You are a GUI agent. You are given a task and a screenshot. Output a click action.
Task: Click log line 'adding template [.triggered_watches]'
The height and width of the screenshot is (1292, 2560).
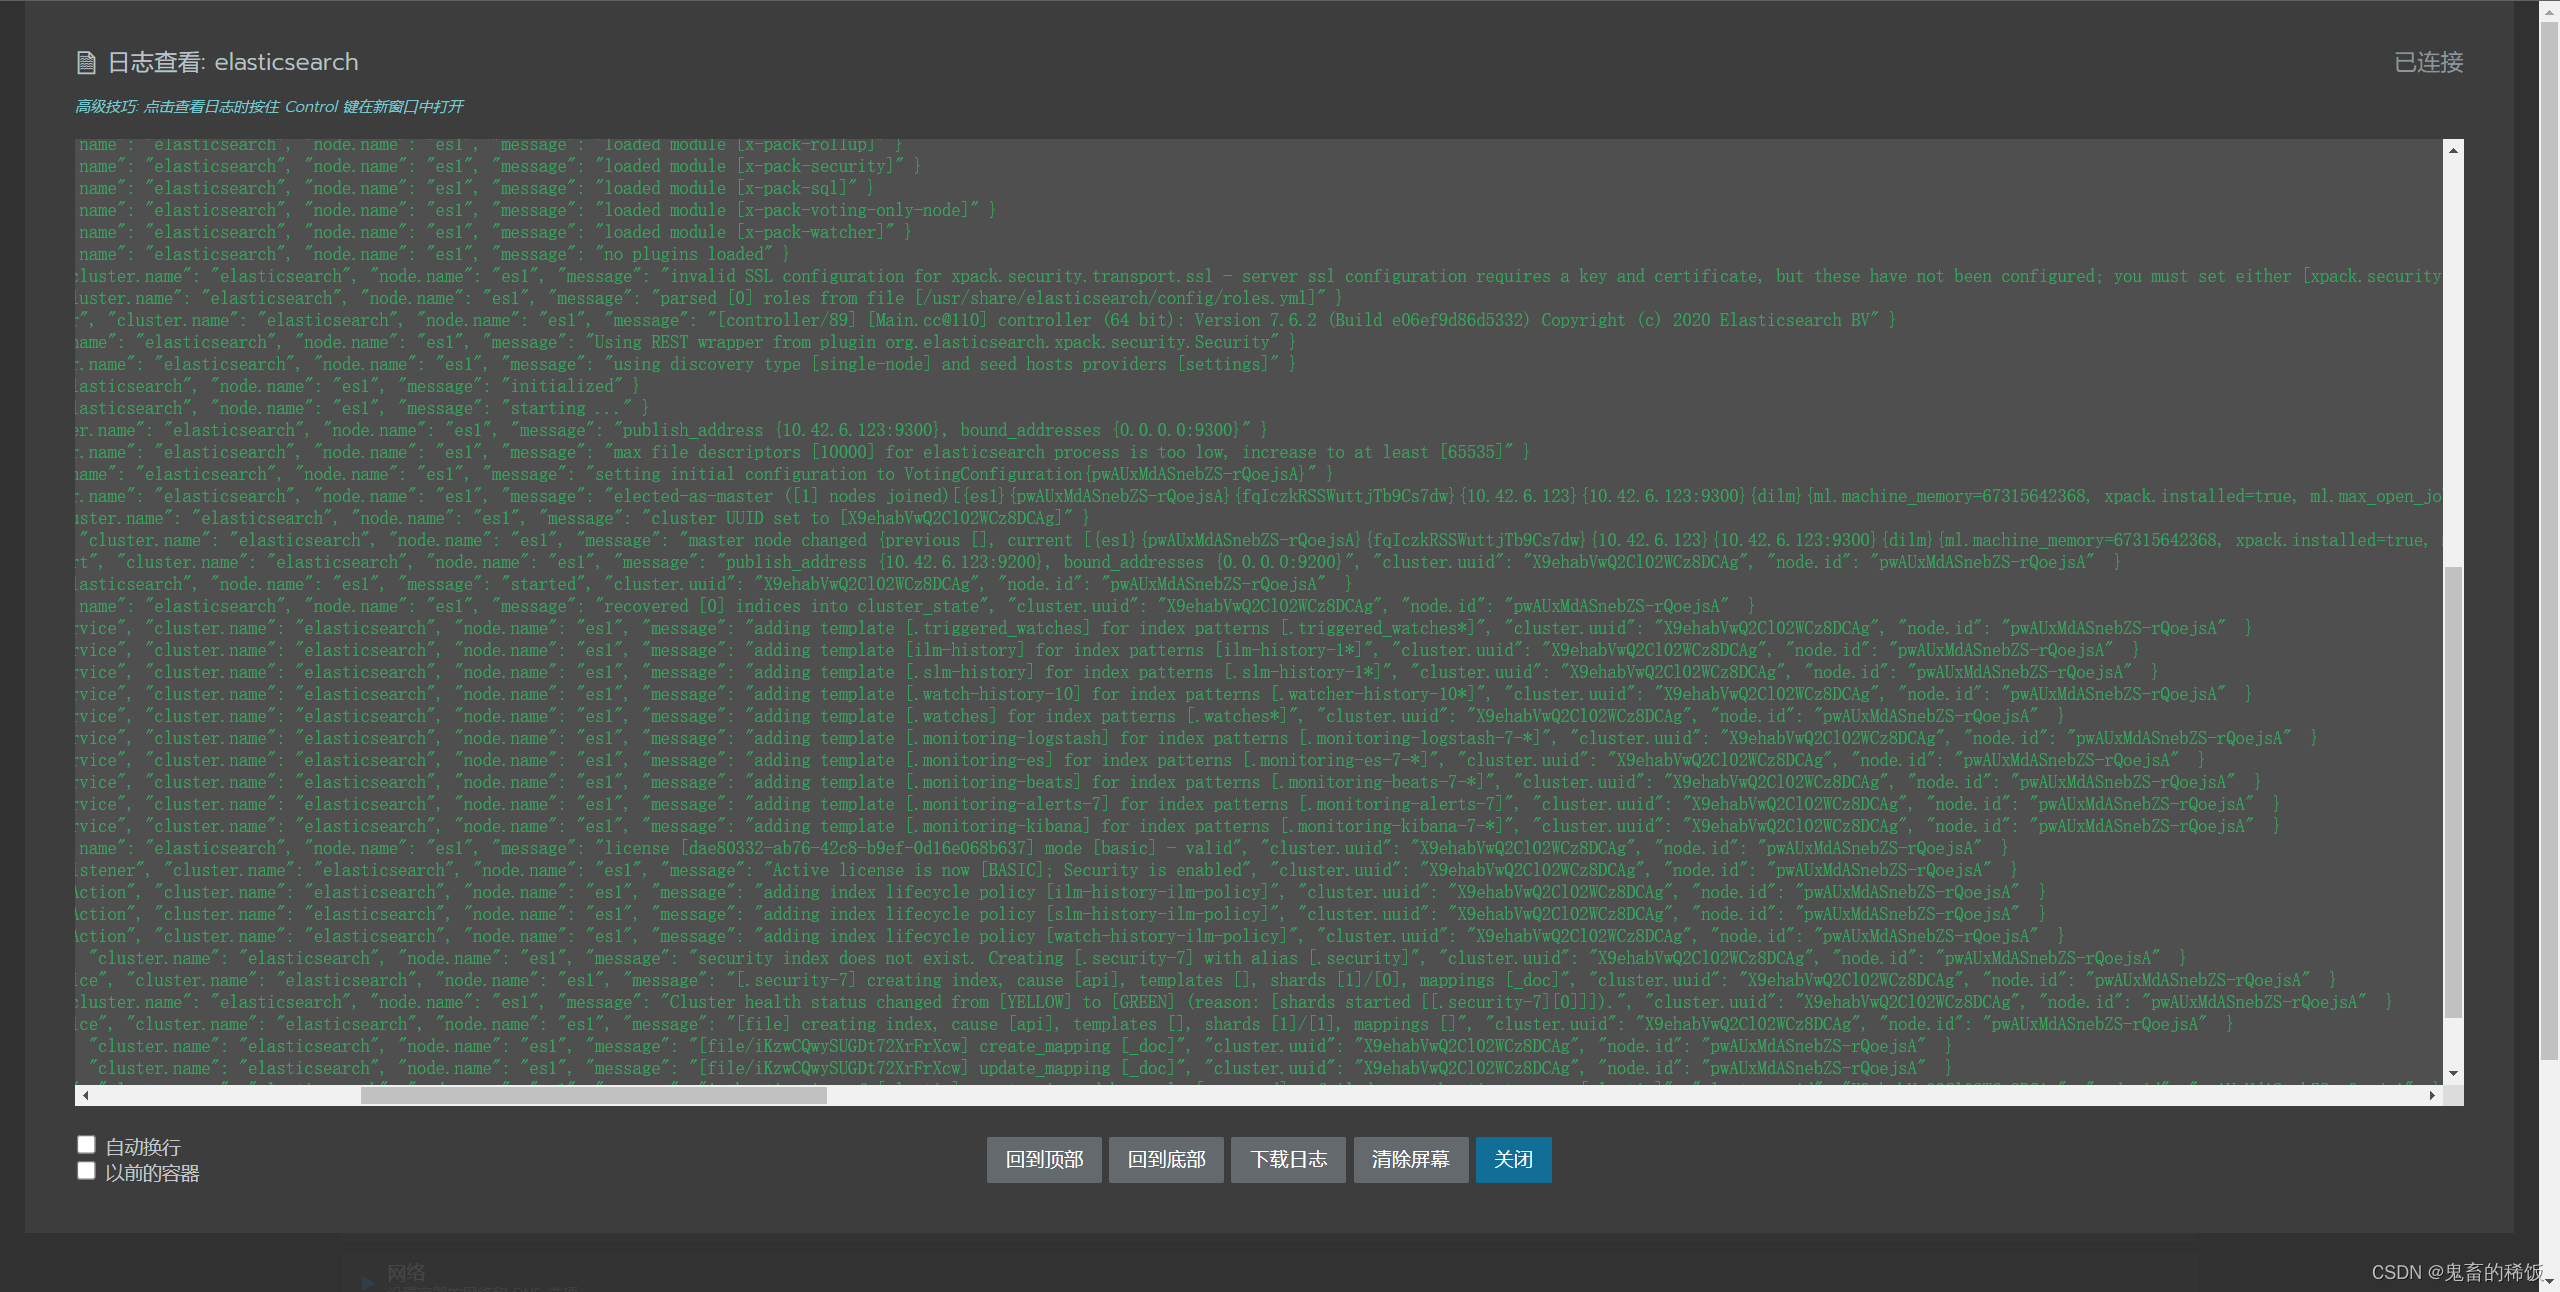1165,628
